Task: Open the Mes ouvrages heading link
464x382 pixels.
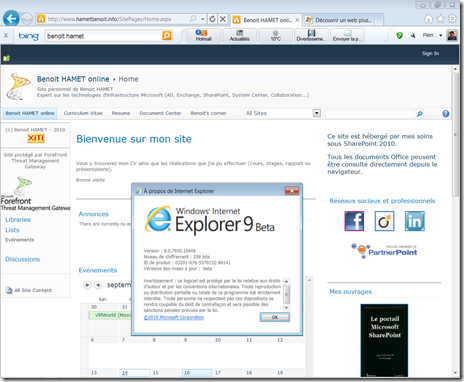Action: 350,292
